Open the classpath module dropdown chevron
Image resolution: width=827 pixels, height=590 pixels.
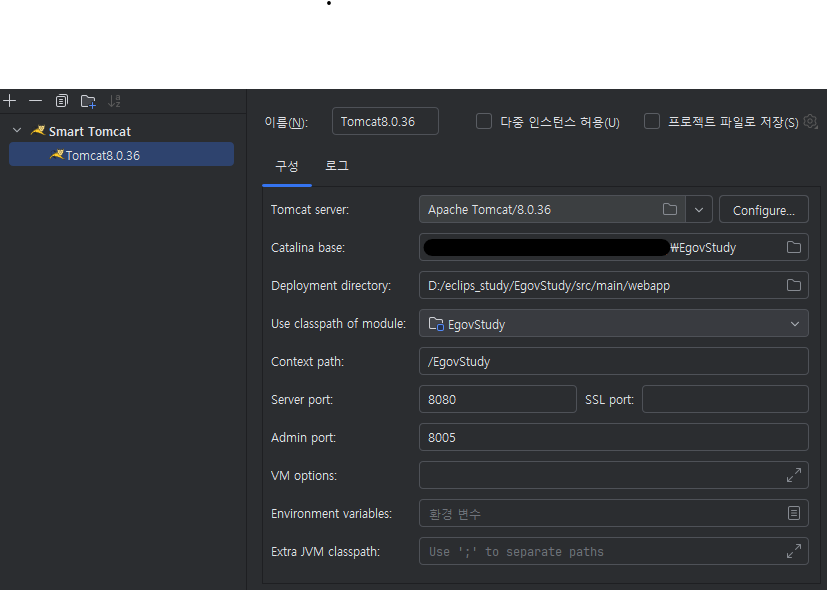(x=795, y=324)
